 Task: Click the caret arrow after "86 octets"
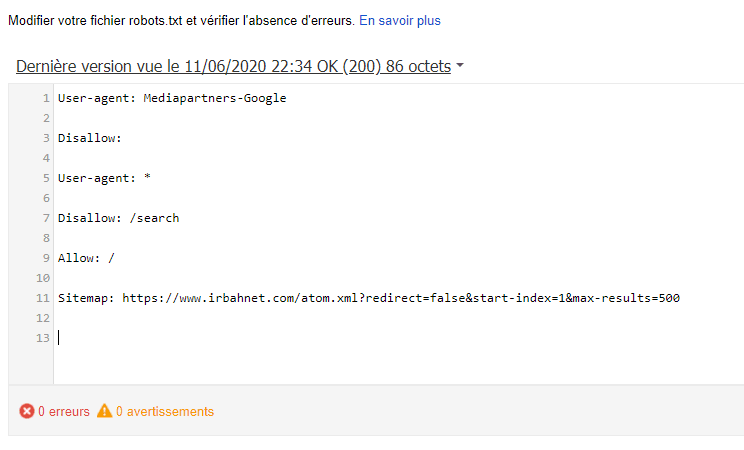point(460,67)
